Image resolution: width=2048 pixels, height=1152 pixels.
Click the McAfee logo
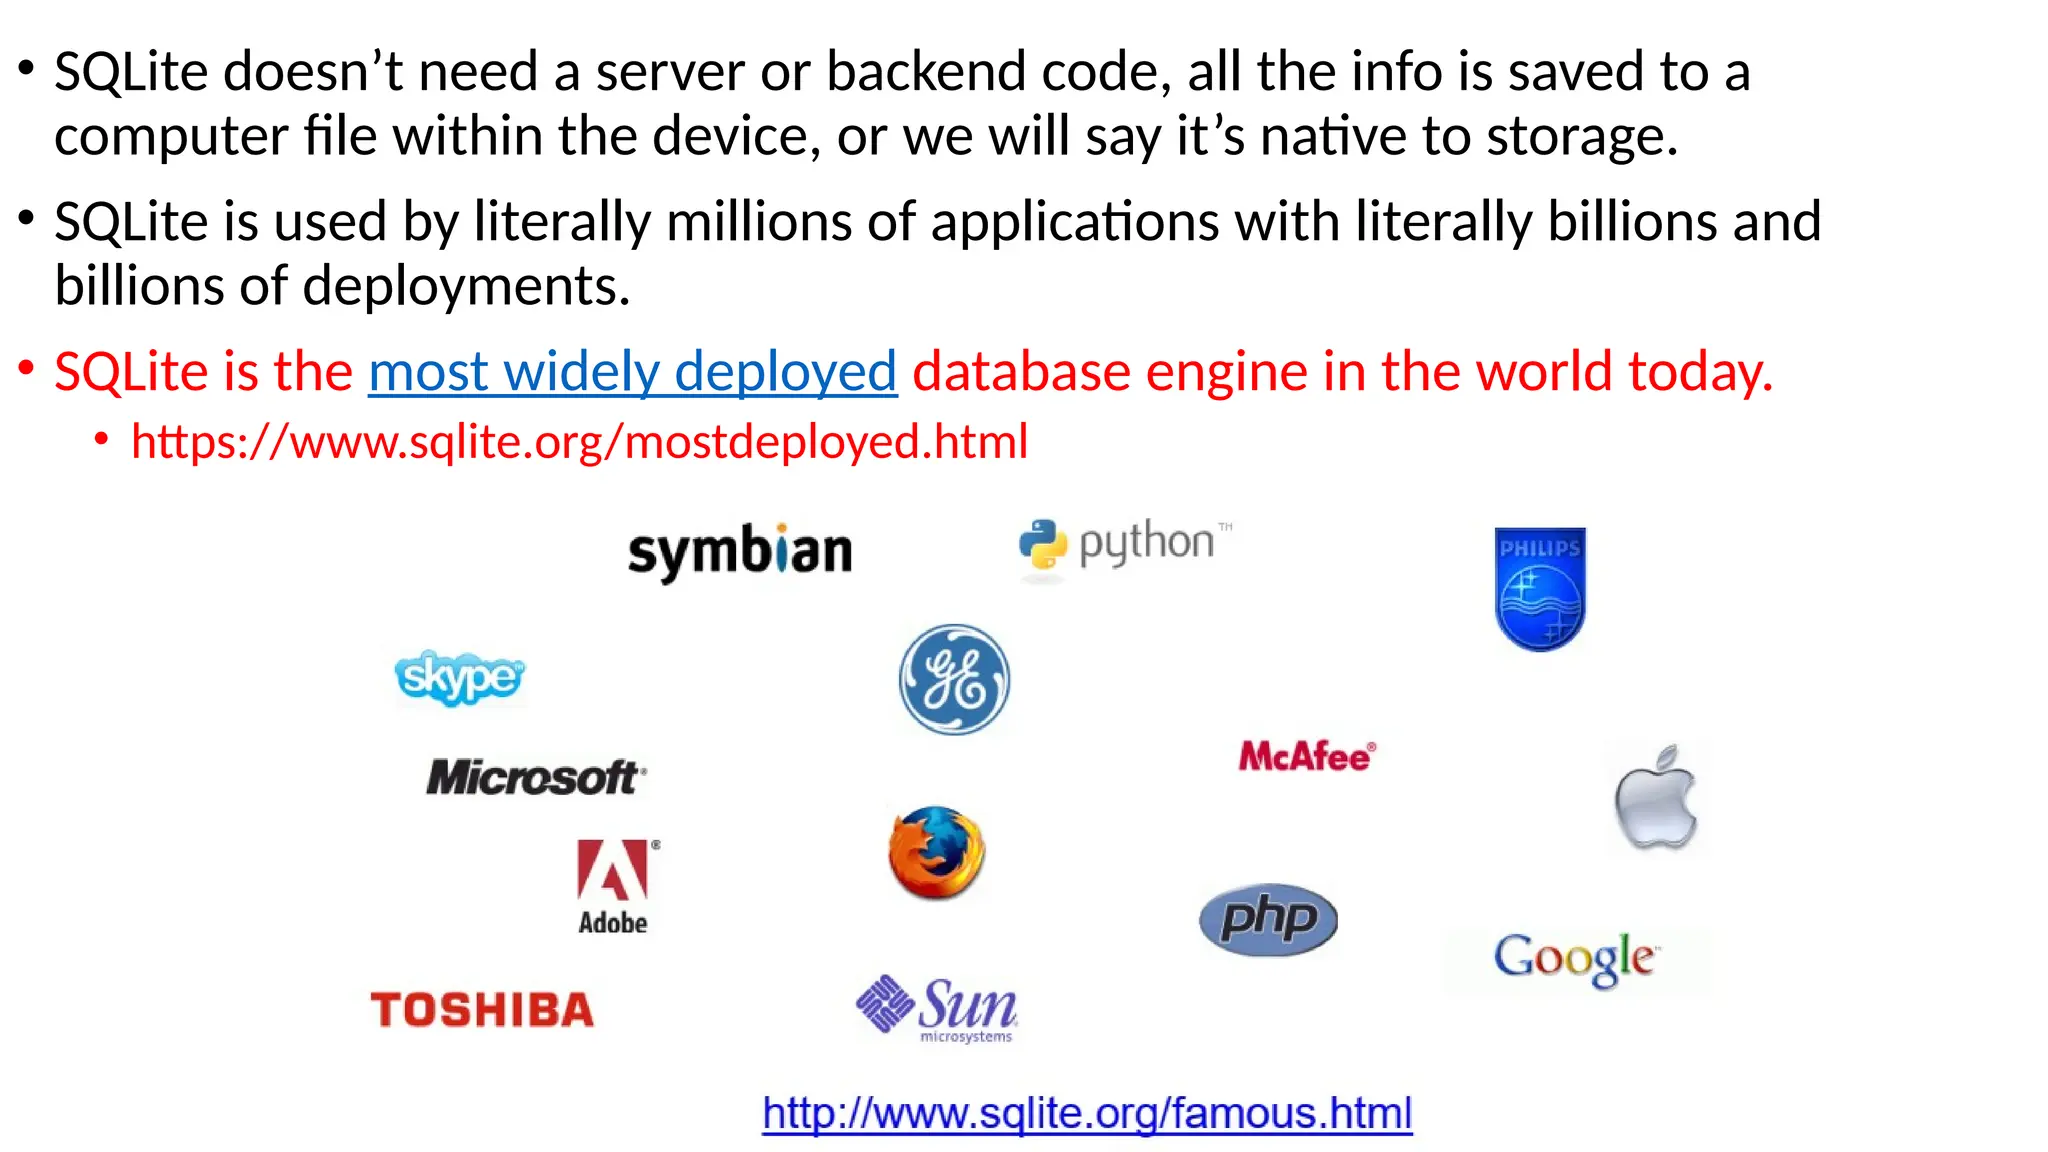click(x=1307, y=756)
